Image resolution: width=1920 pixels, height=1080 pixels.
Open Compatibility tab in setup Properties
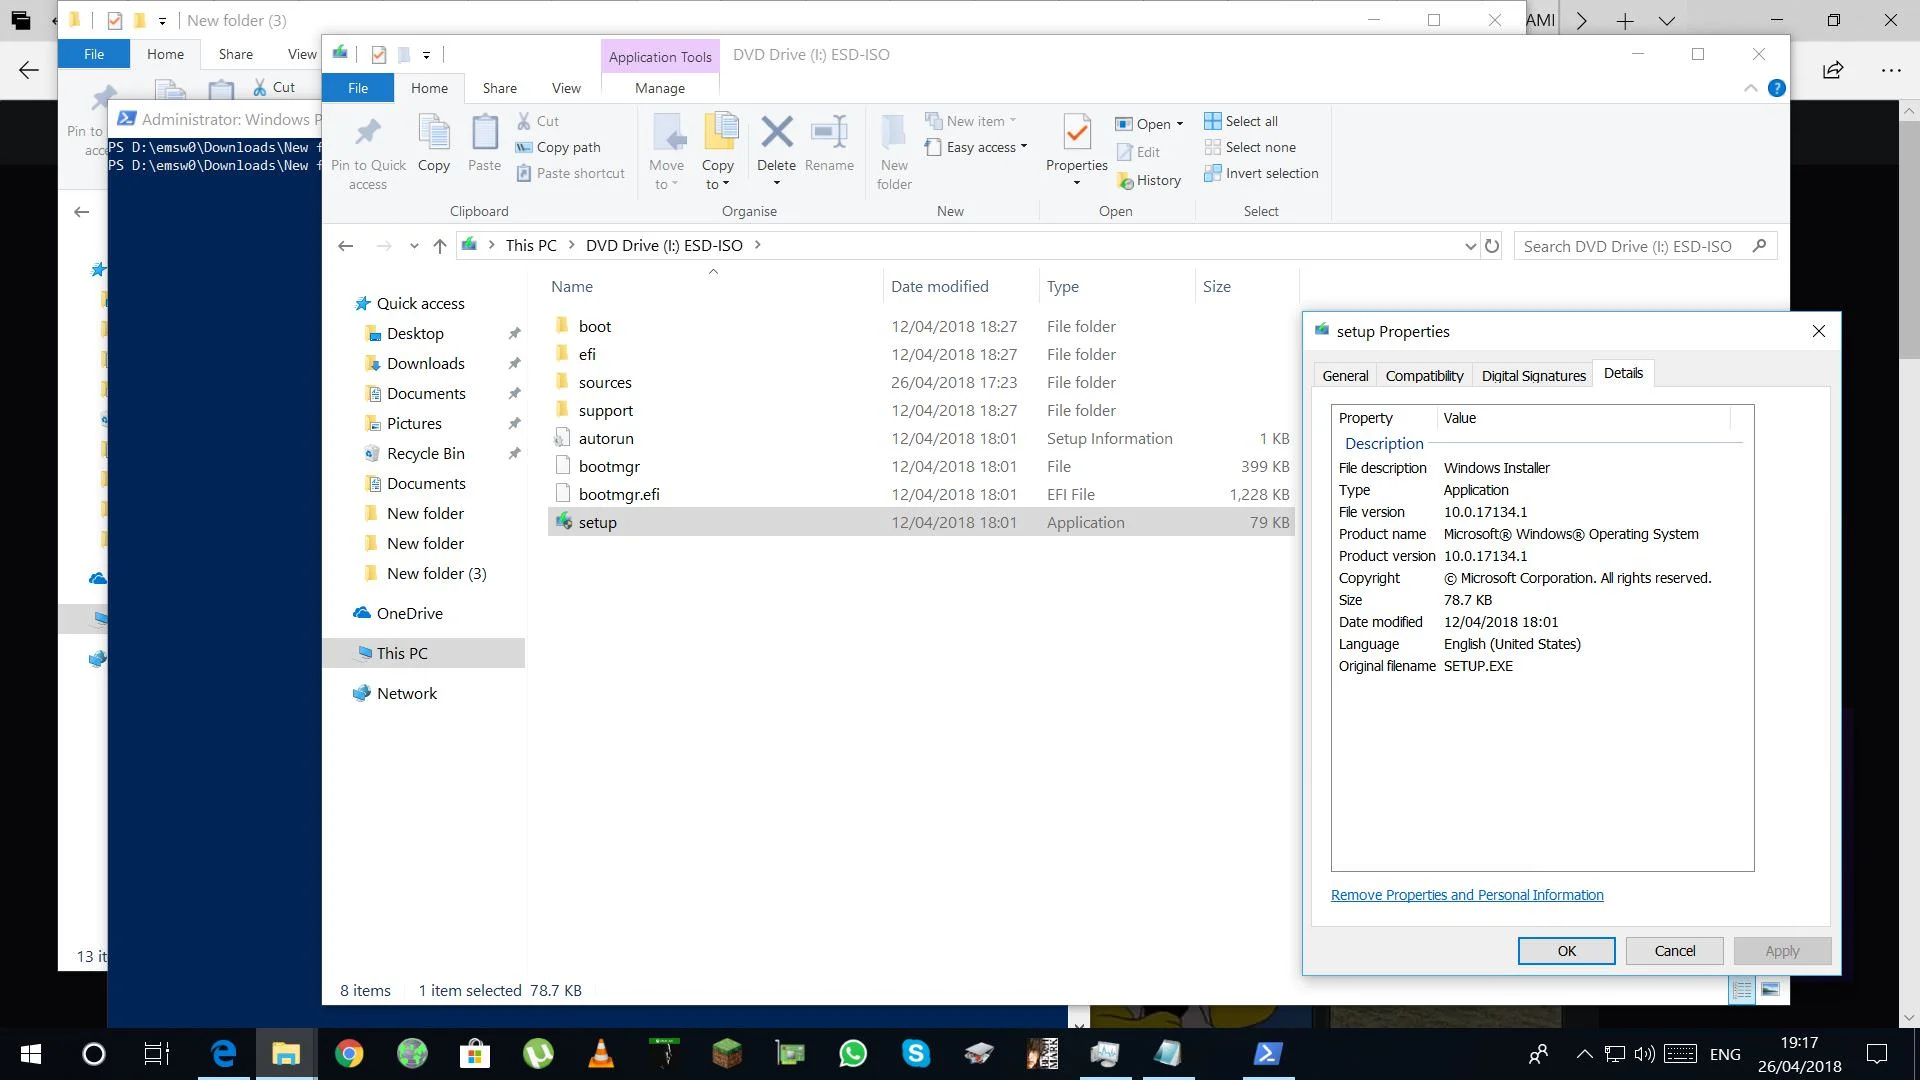[1424, 376]
